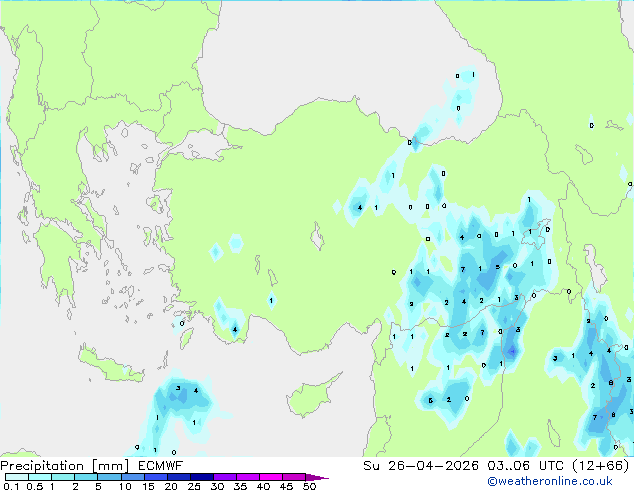Click the 20–25 mm legend color box
This screenshot has height=490, width=634.
(x=178, y=477)
